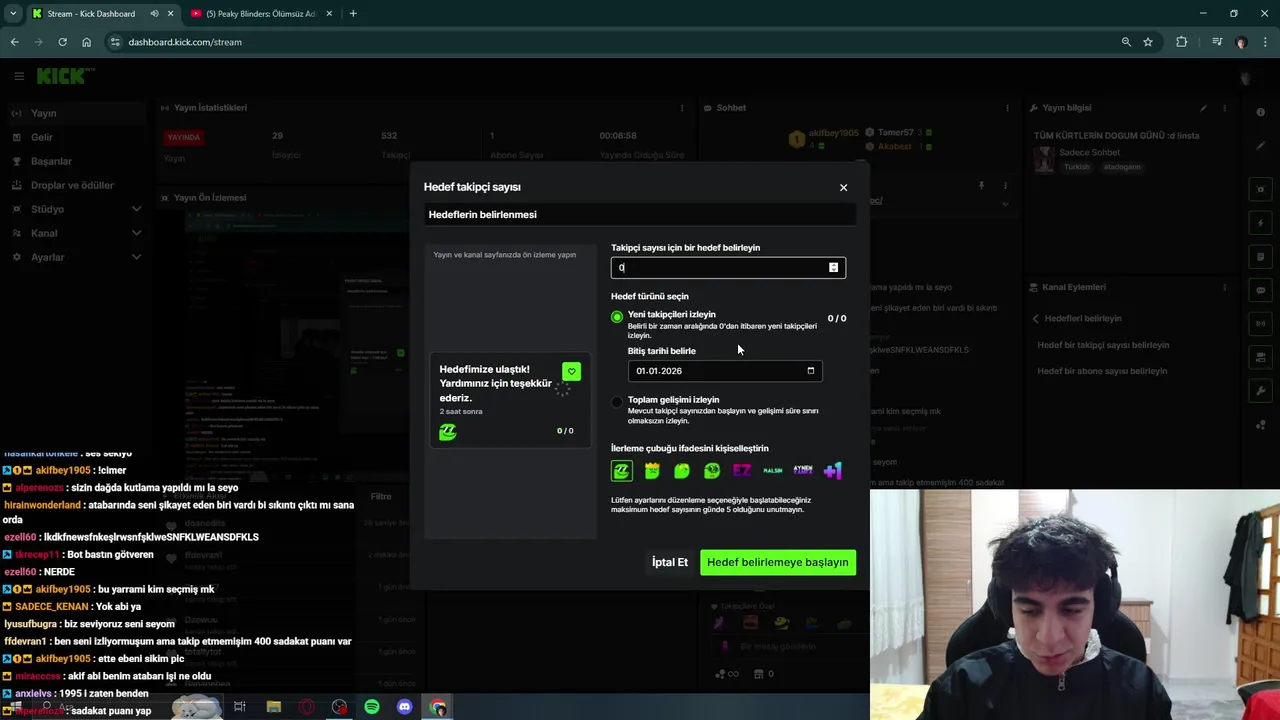Viewport: 1280px width, 720px height.
Task: Click 'İptal Et' to cancel goal
Action: pos(670,562)
